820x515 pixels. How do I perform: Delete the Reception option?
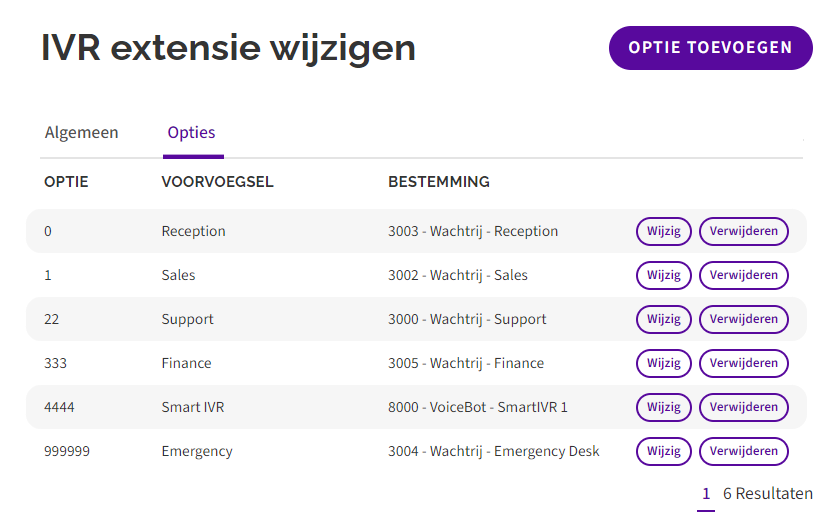click(x=743, y=231)
